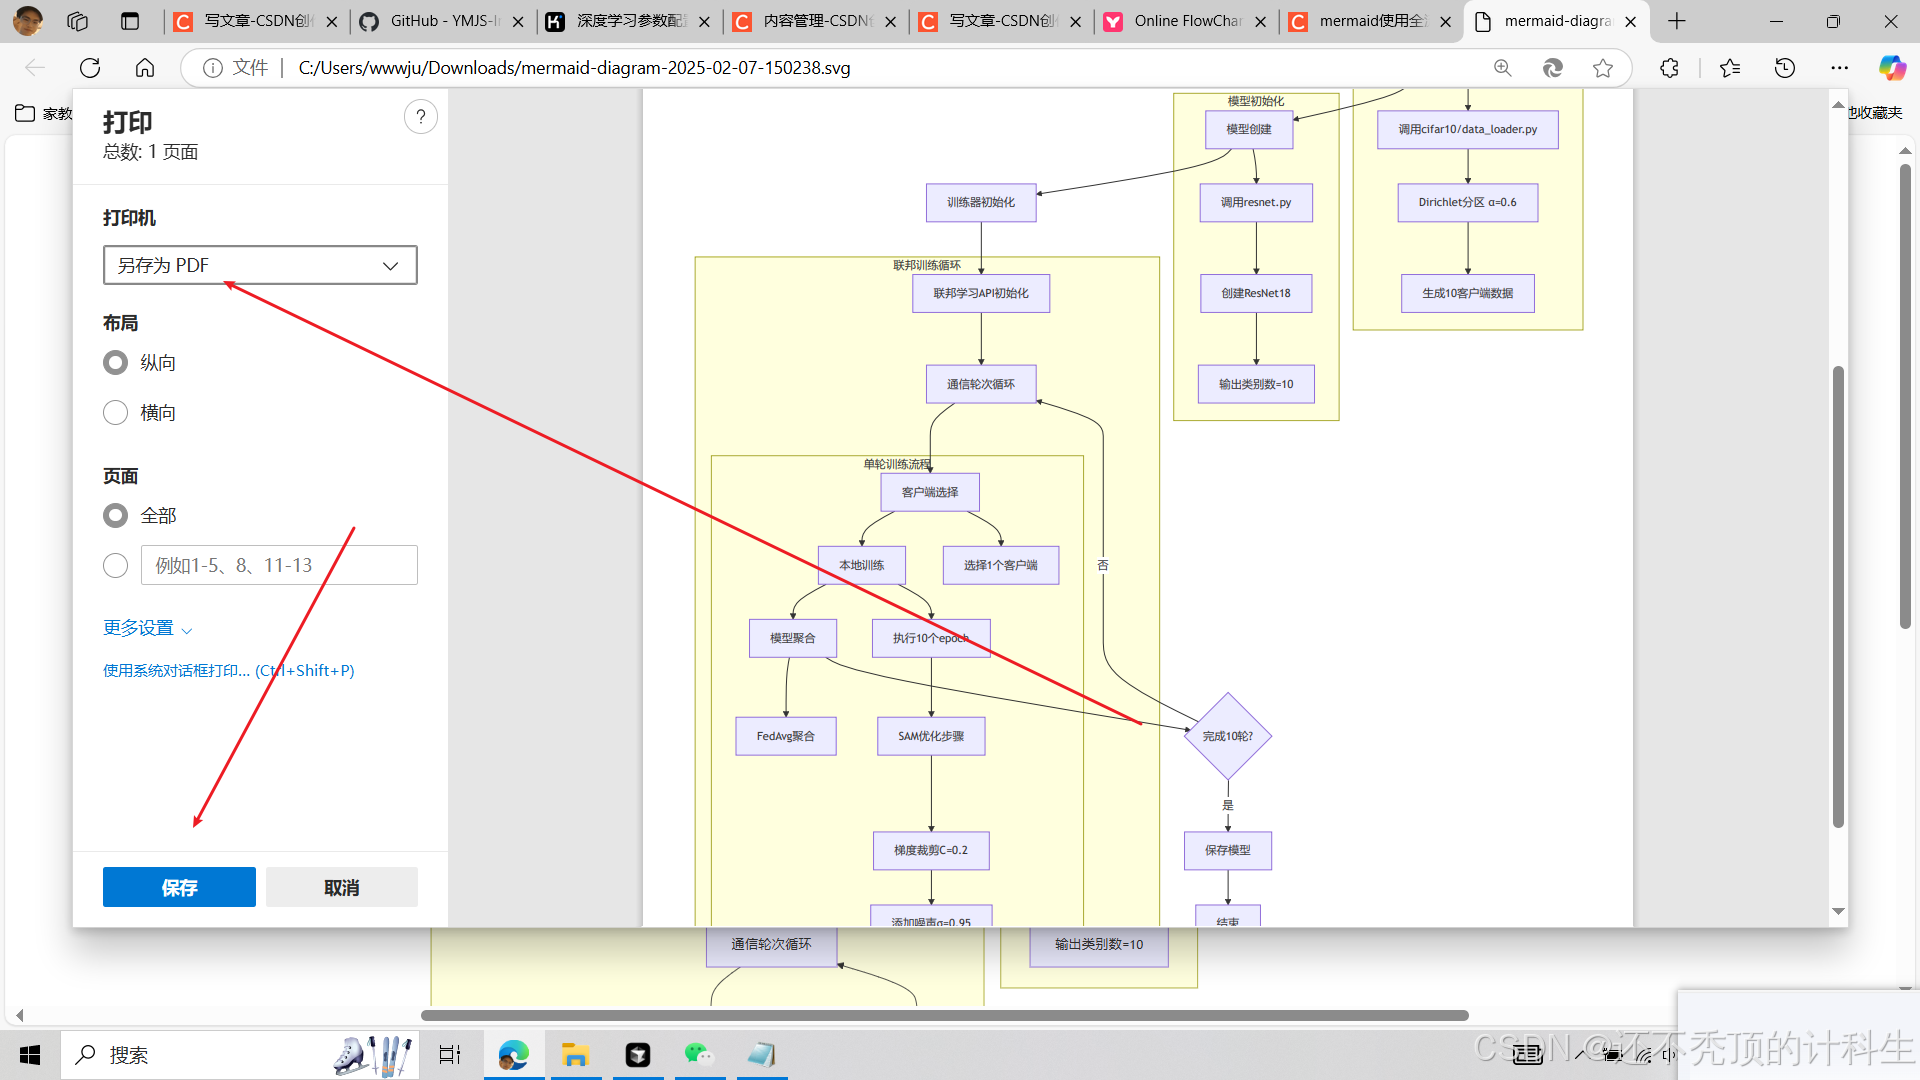
Task: Open browser history clock icon
Action: pyautogui.click(x=1785, y=68)
